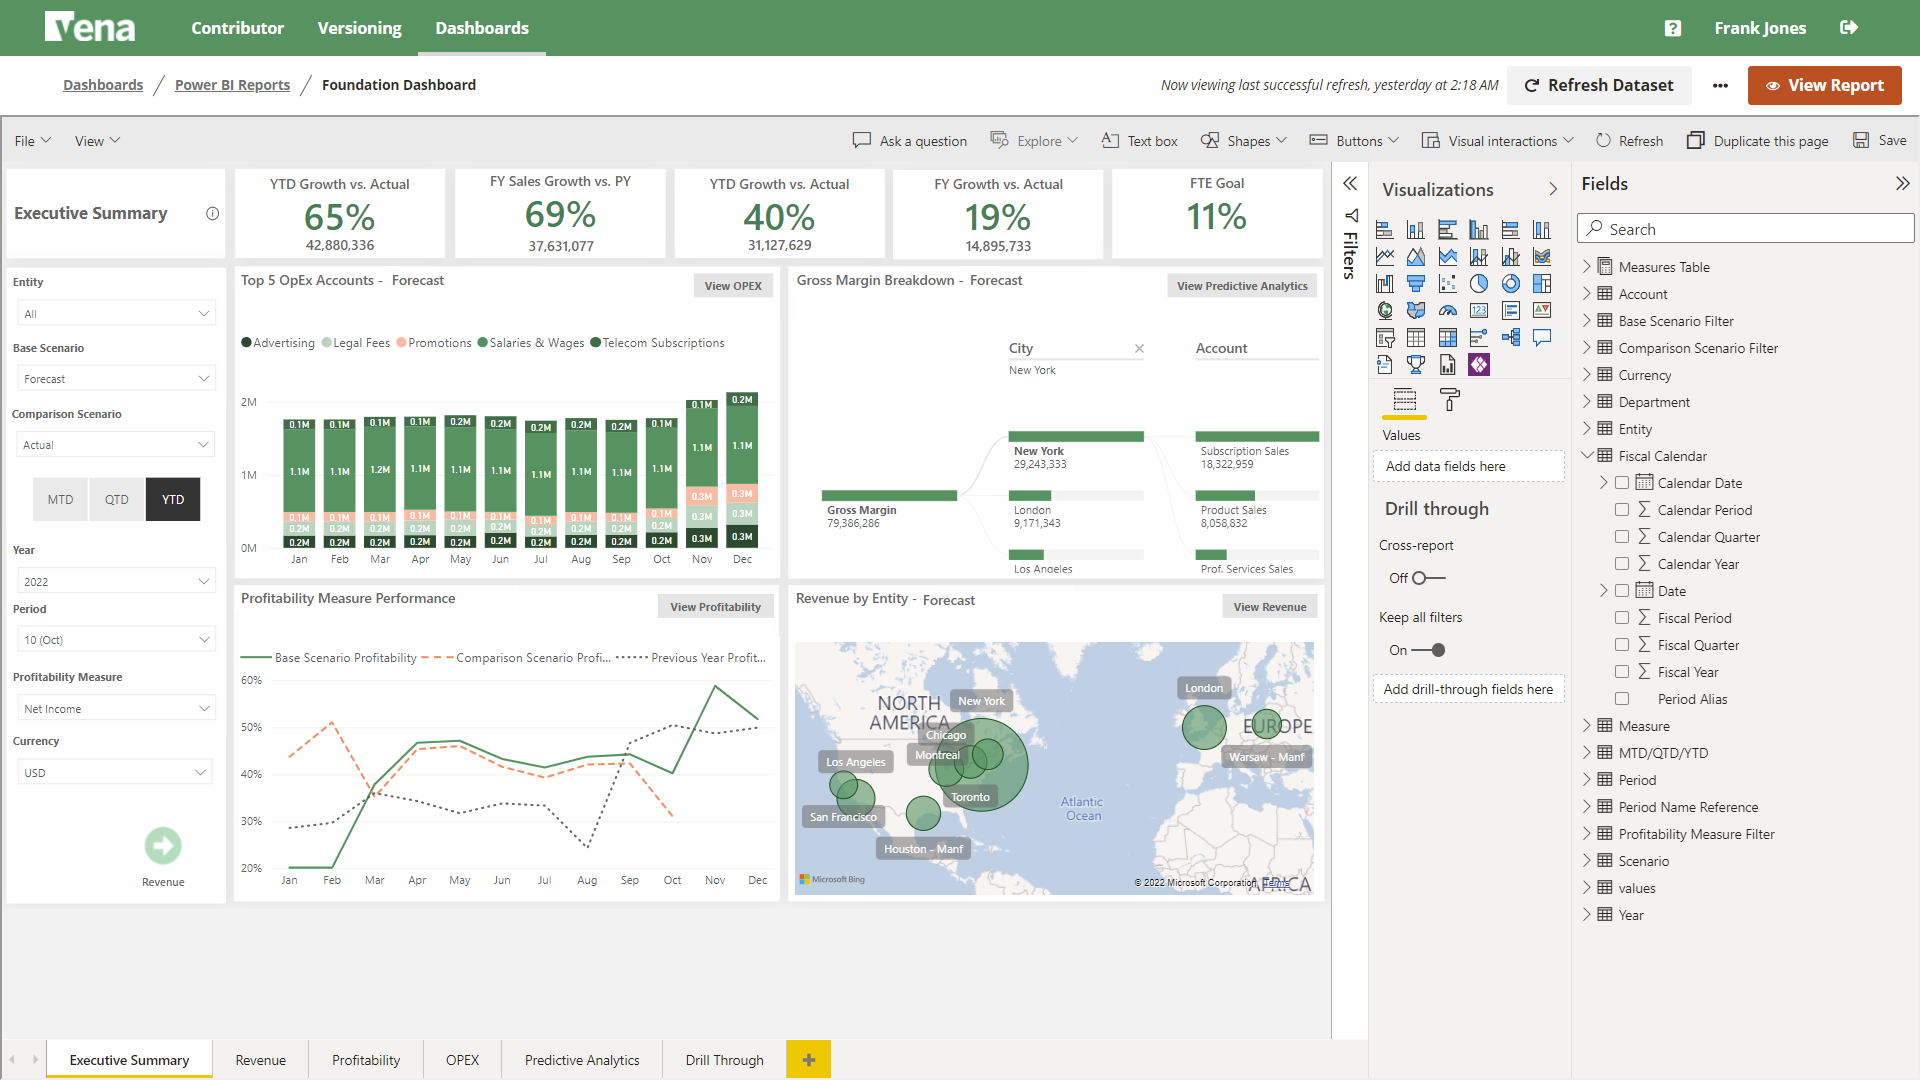Open the Base Scenario Forecast dropdown
Screen dimensions: 1920x1080
click(116, 379)
